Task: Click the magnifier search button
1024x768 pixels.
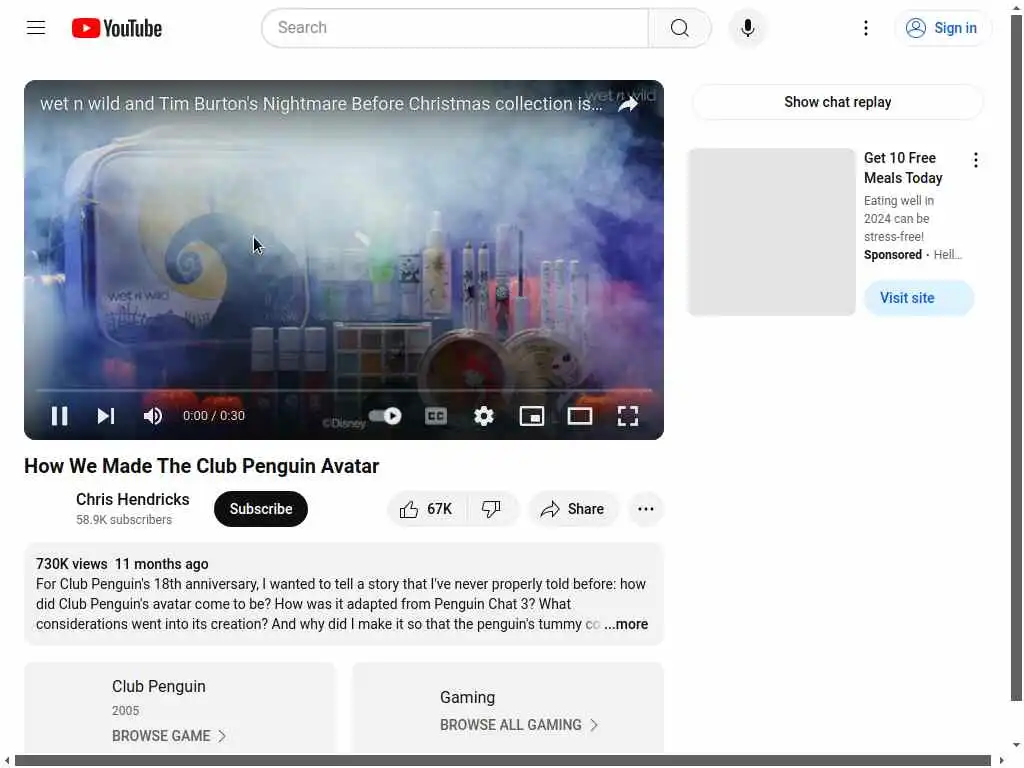Action: tap(679, 27)
